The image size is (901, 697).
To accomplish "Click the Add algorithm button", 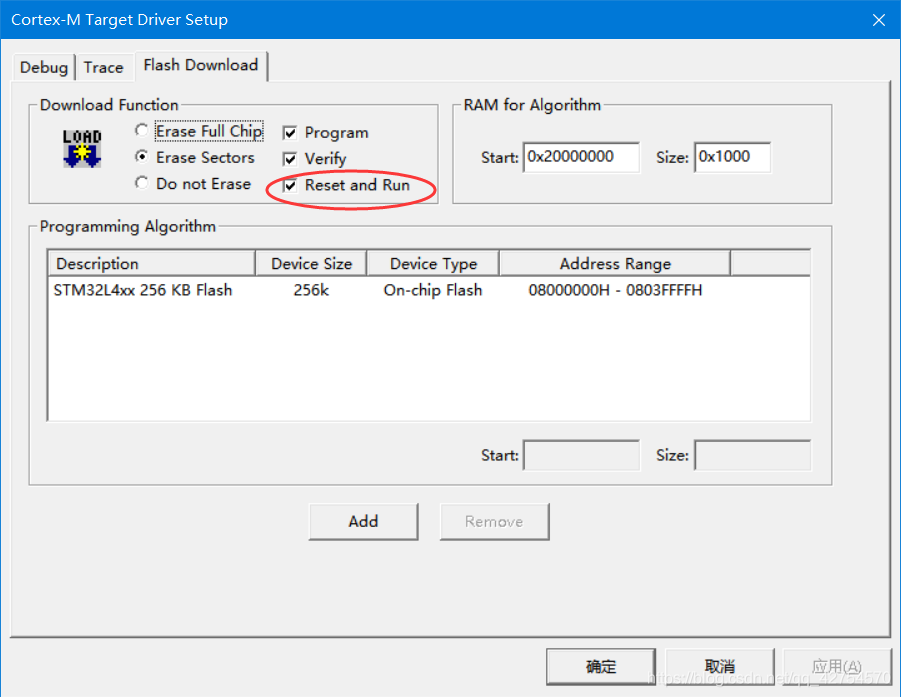I will [363, 522].
